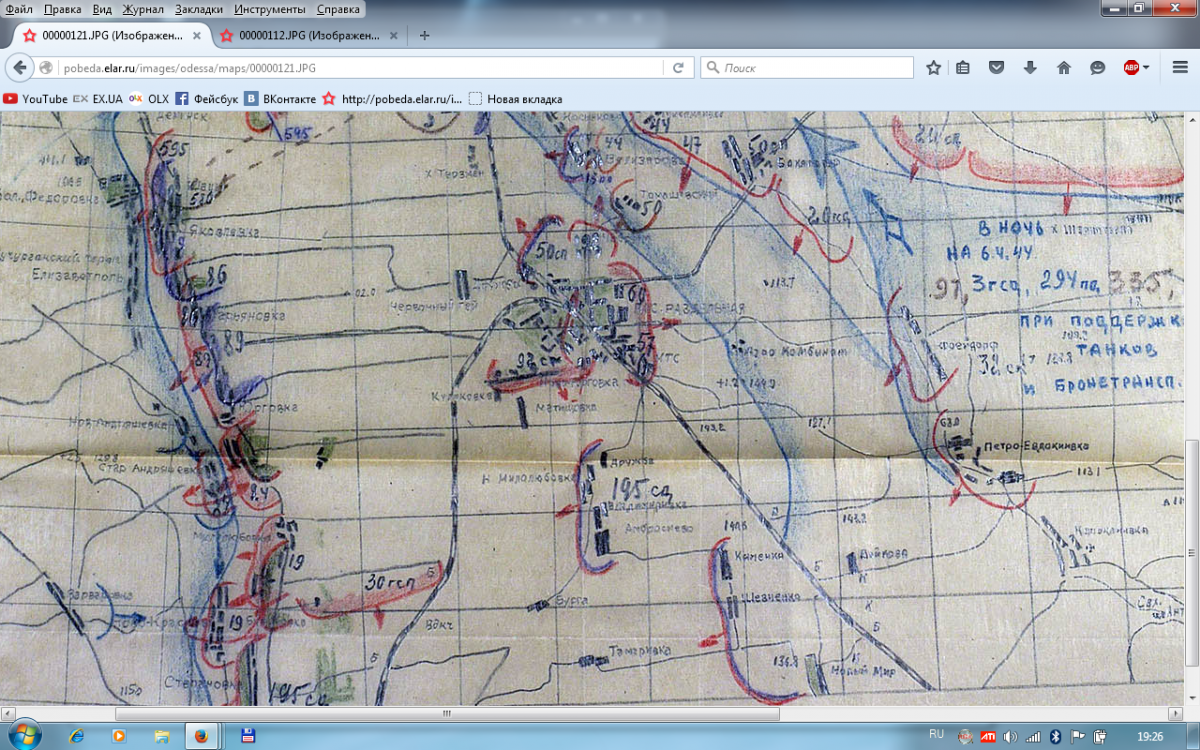Open Windows Media Player from taskbar

[120, 736]
